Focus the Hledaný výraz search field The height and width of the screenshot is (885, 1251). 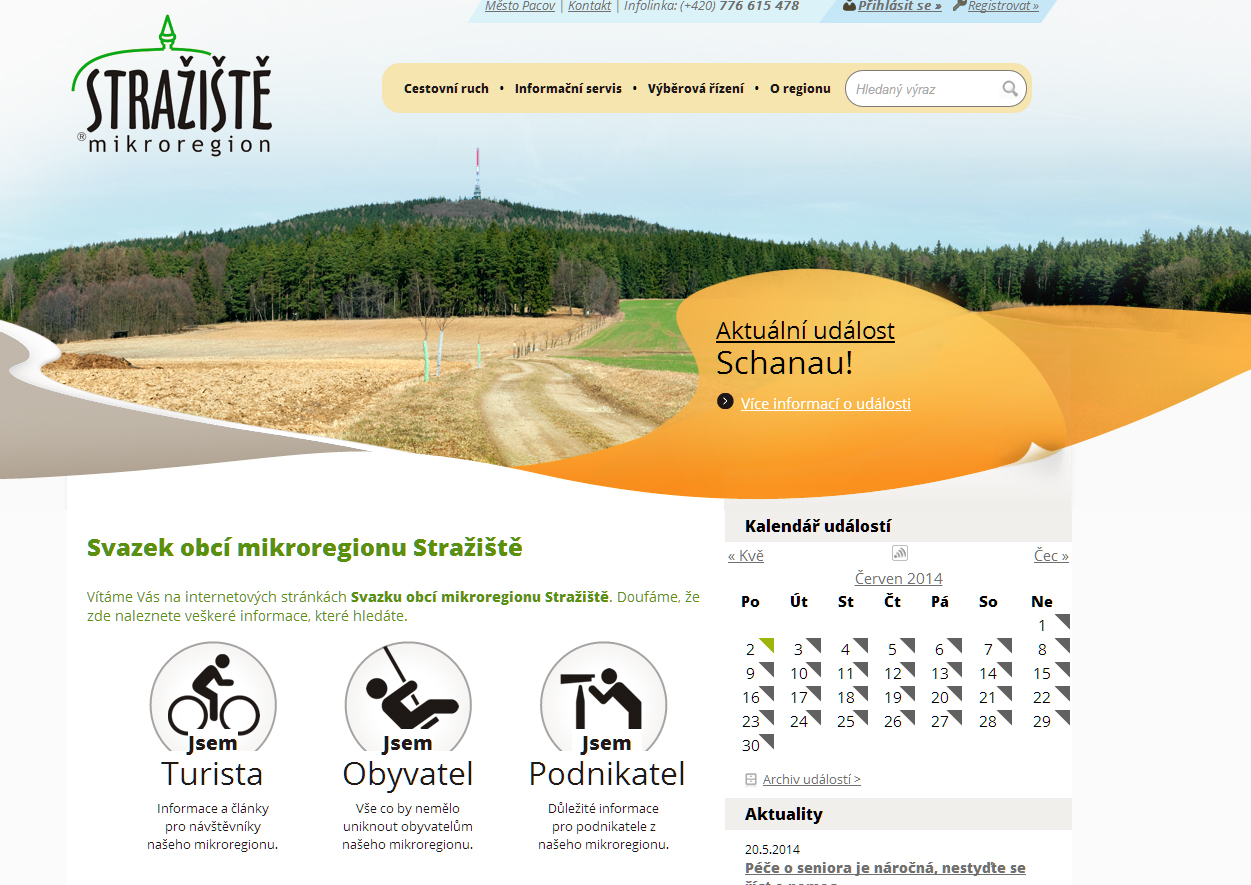[925, 89]
